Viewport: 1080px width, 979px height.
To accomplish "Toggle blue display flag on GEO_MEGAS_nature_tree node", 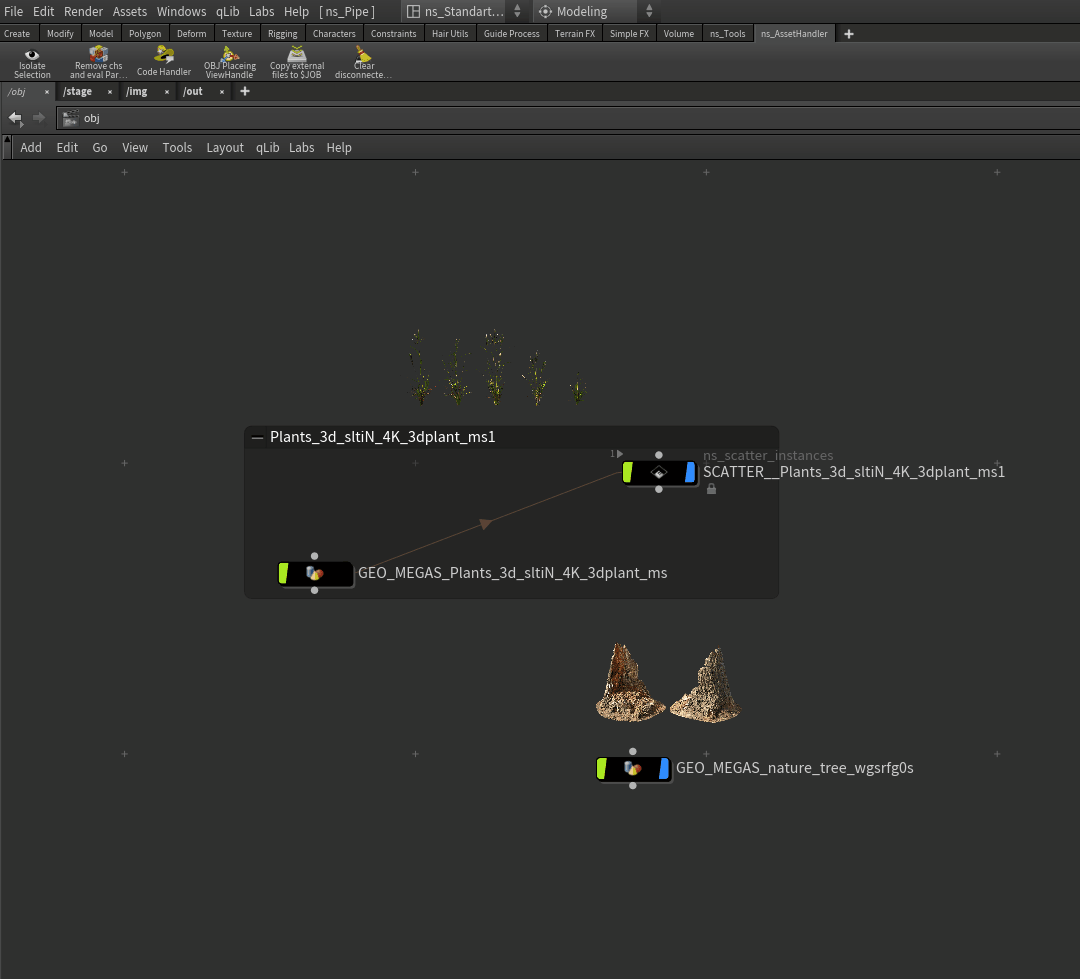I will (664, 769).
